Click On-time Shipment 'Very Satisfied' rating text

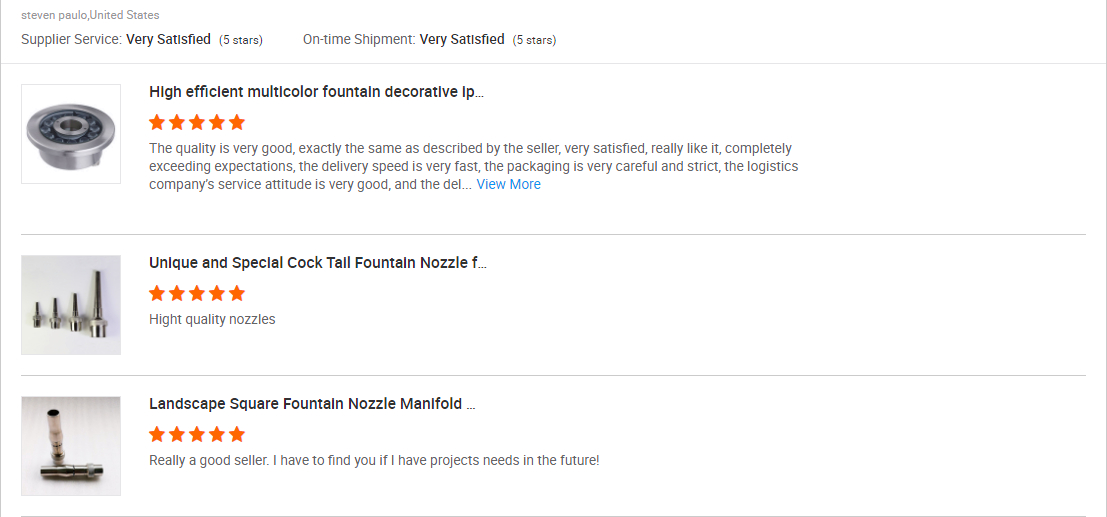click(462, 40)
